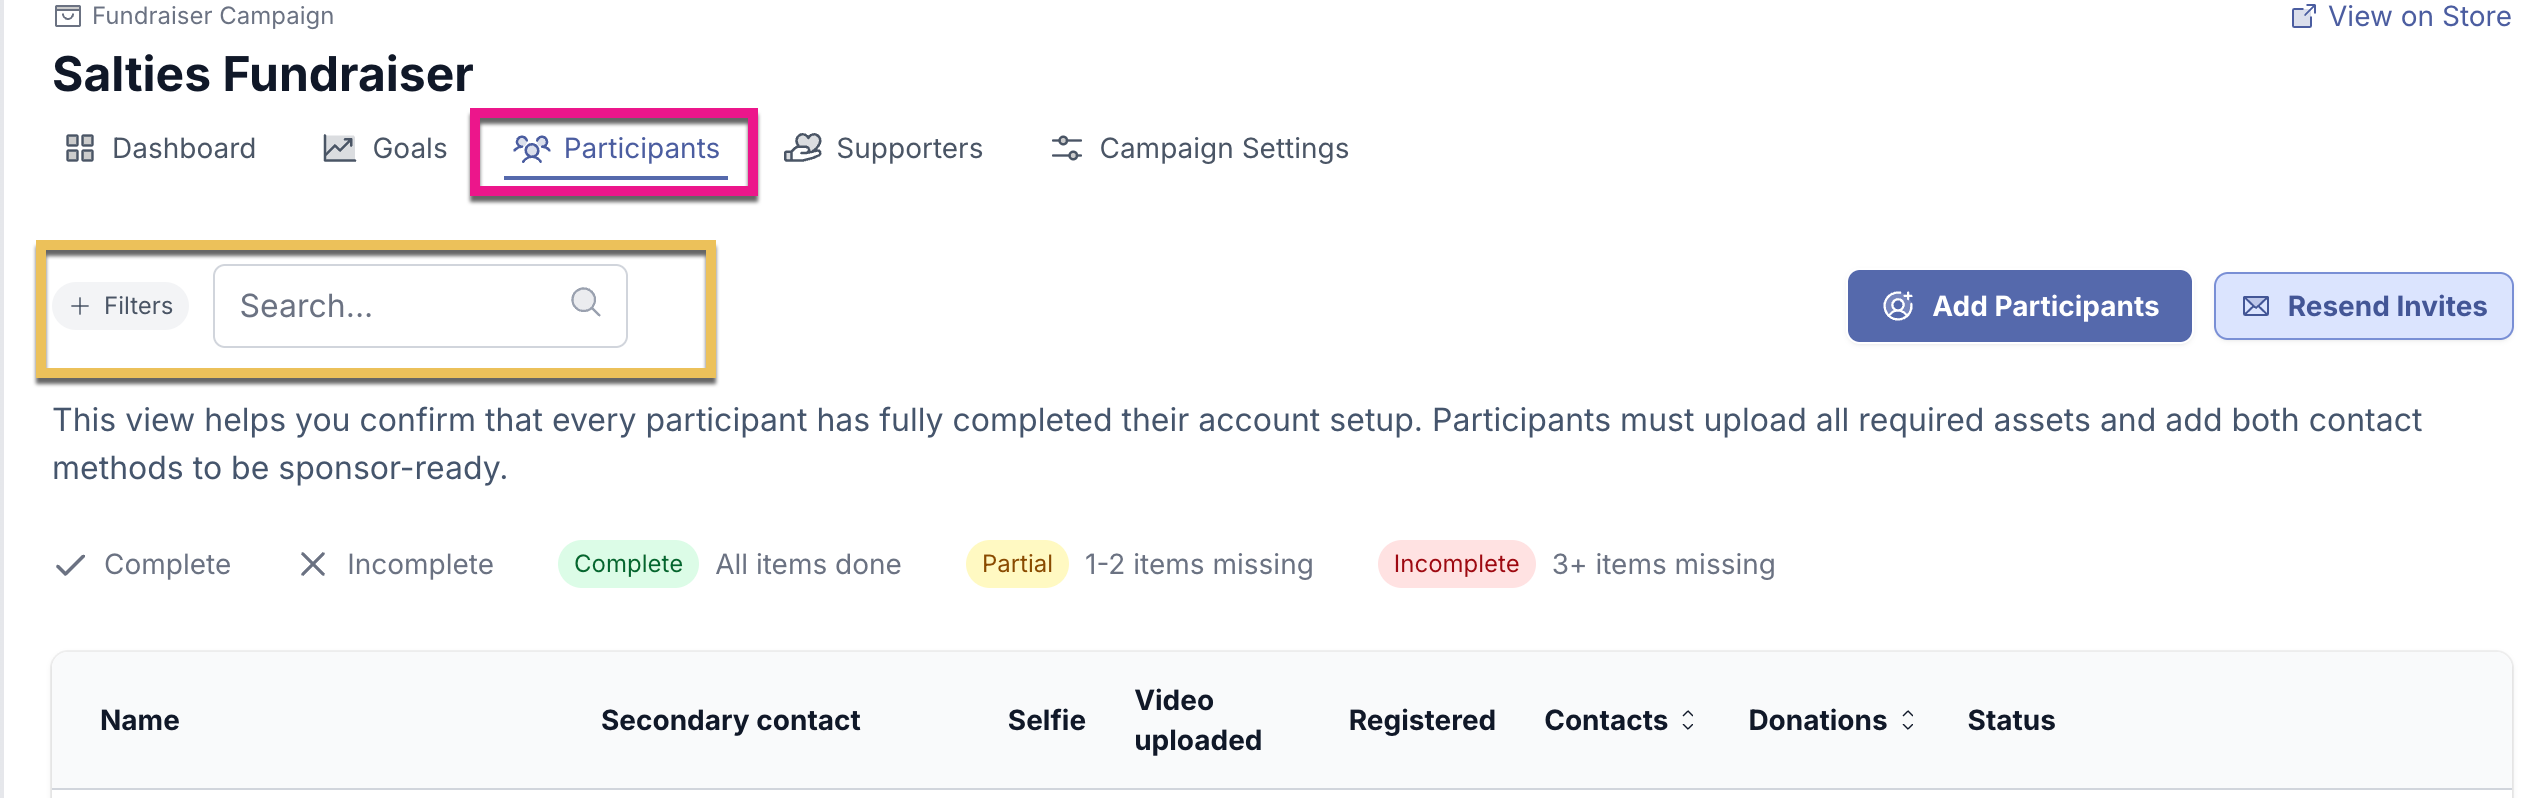Click the Resend Invites envelope icon

(x=2256, y=307)
